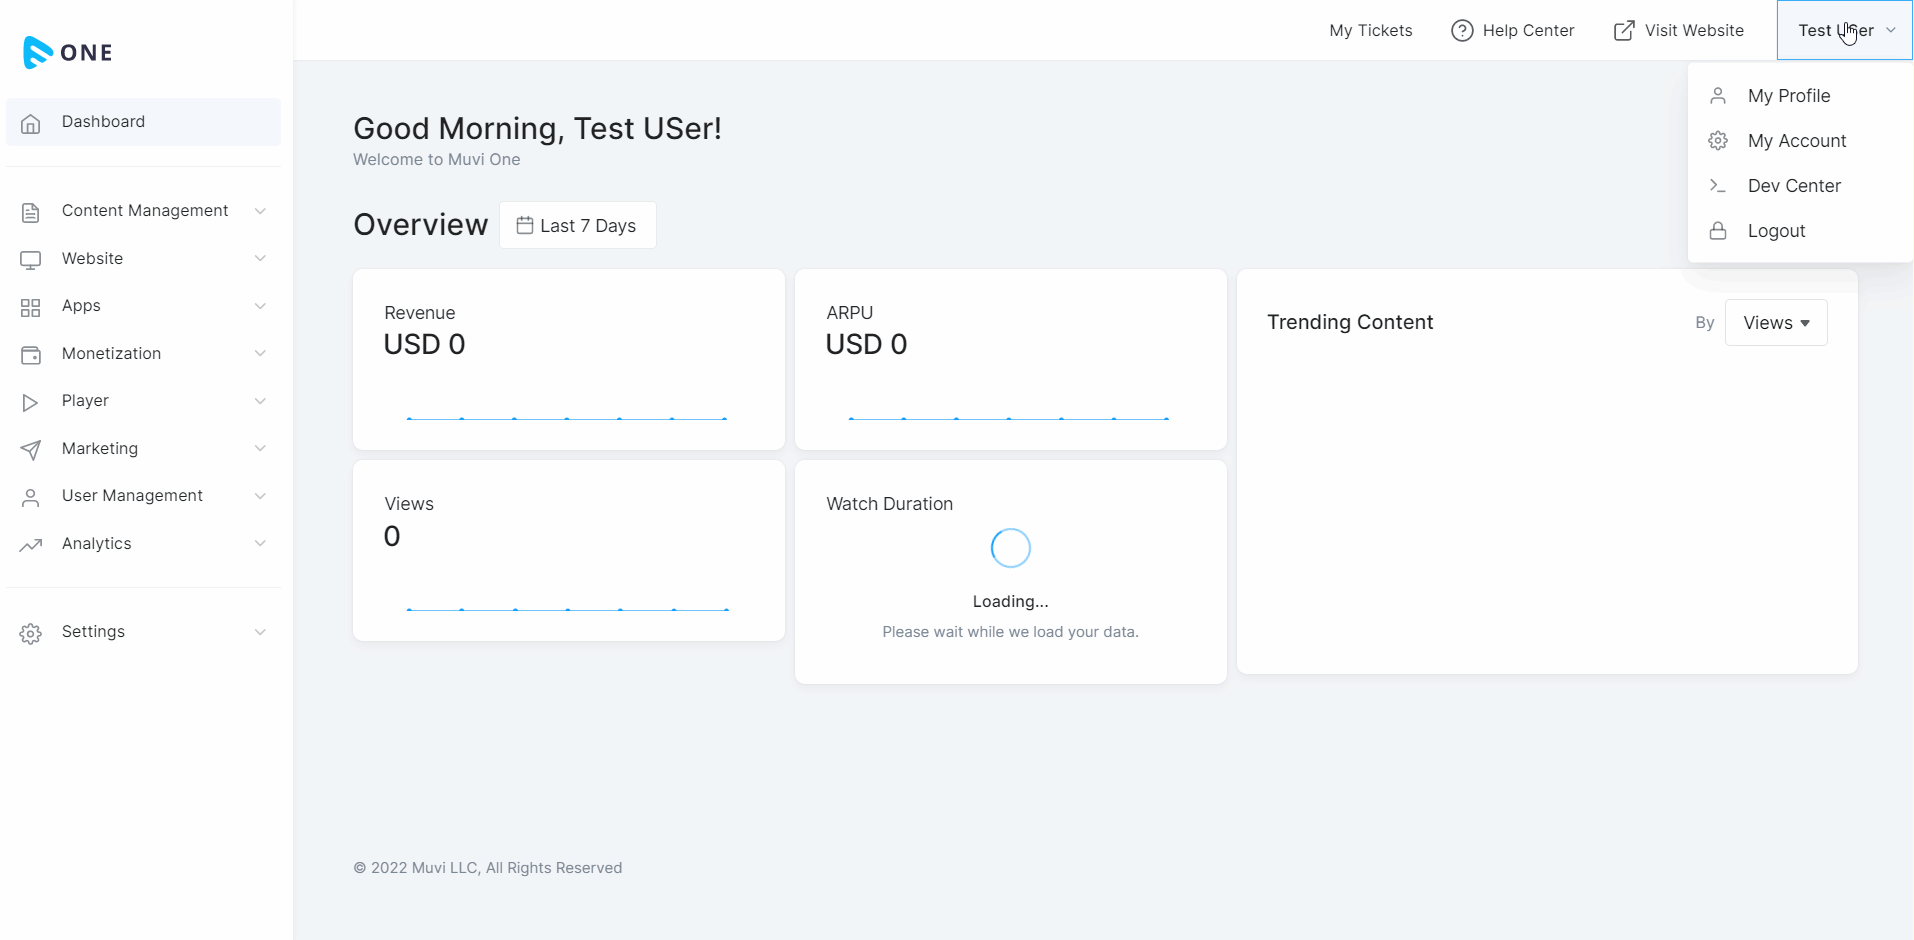Open the My Tickets link
Screen dimensions: 1914x940
(x=1370, y=31)
